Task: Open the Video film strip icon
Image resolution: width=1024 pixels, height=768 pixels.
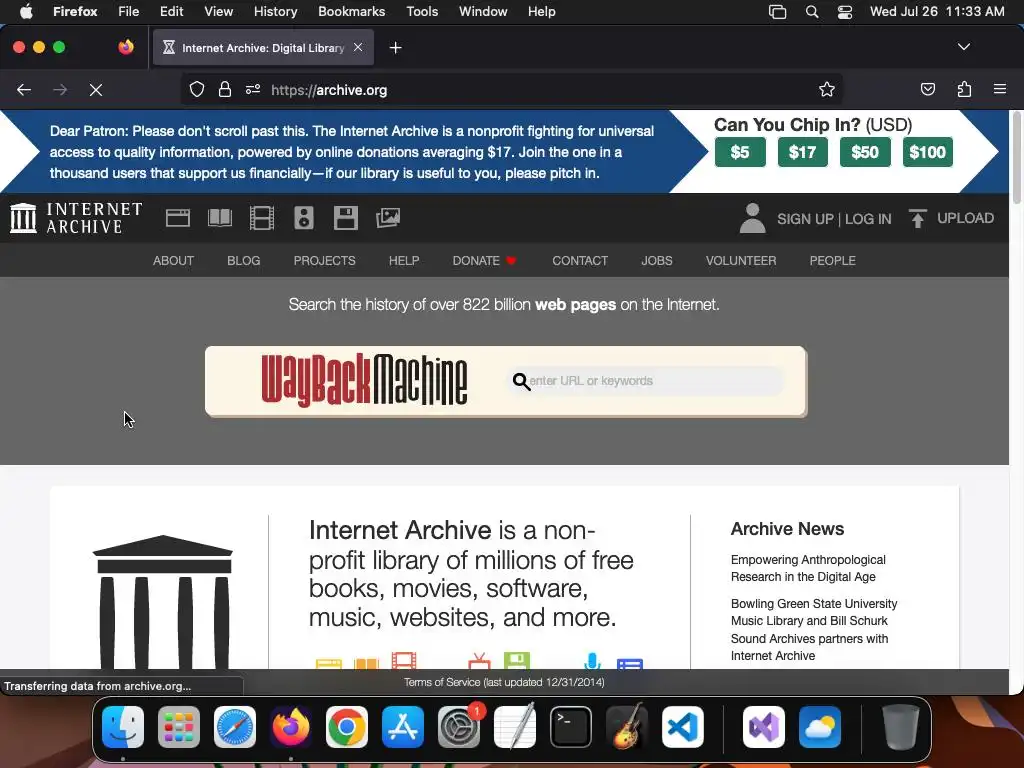Action: (x=262, y=217)
